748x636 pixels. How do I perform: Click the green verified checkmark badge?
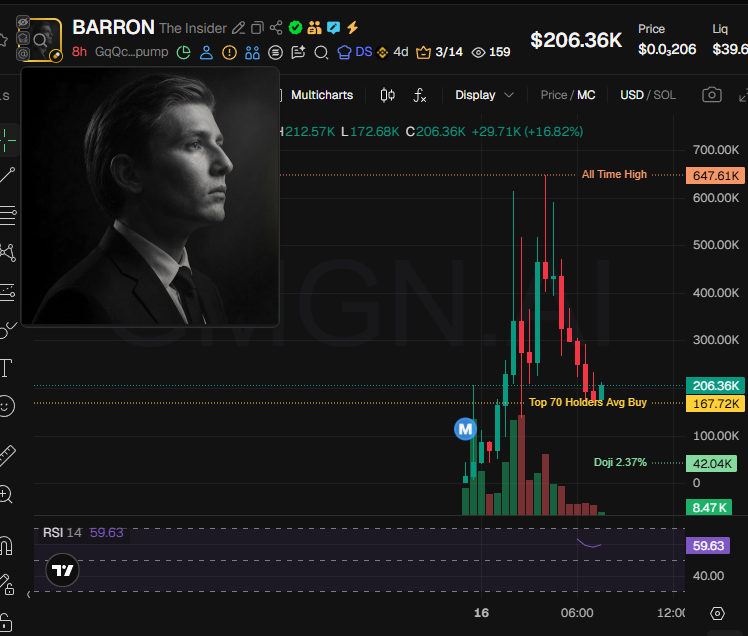coord(295,28)
